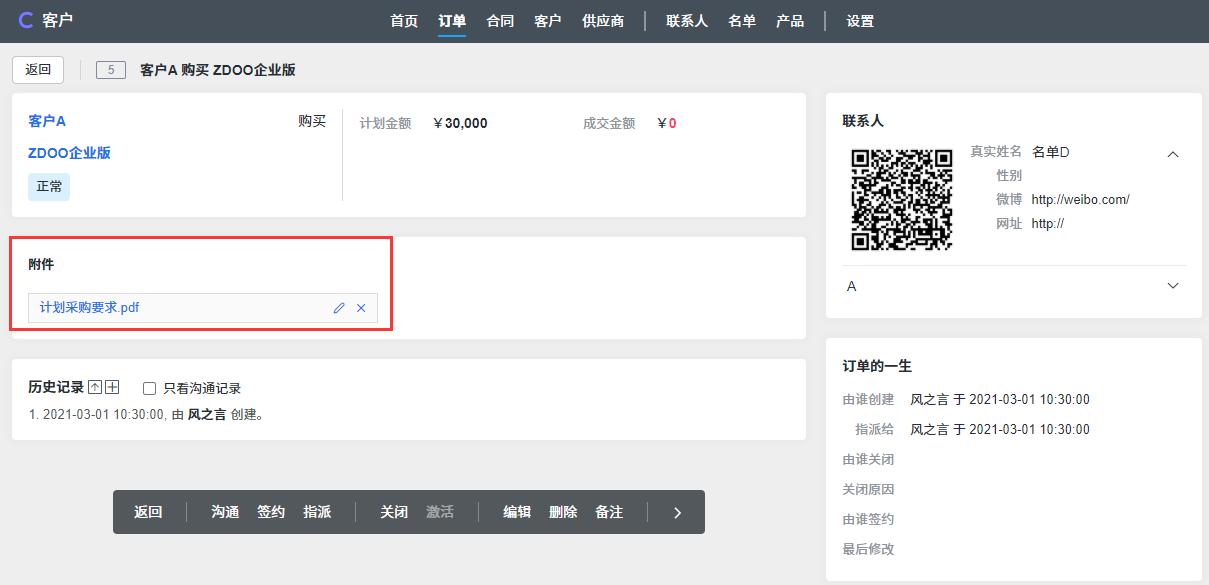1209x585 pixels.
Task: Open the 合同 menu tab
Action: (x=500, y=21)
